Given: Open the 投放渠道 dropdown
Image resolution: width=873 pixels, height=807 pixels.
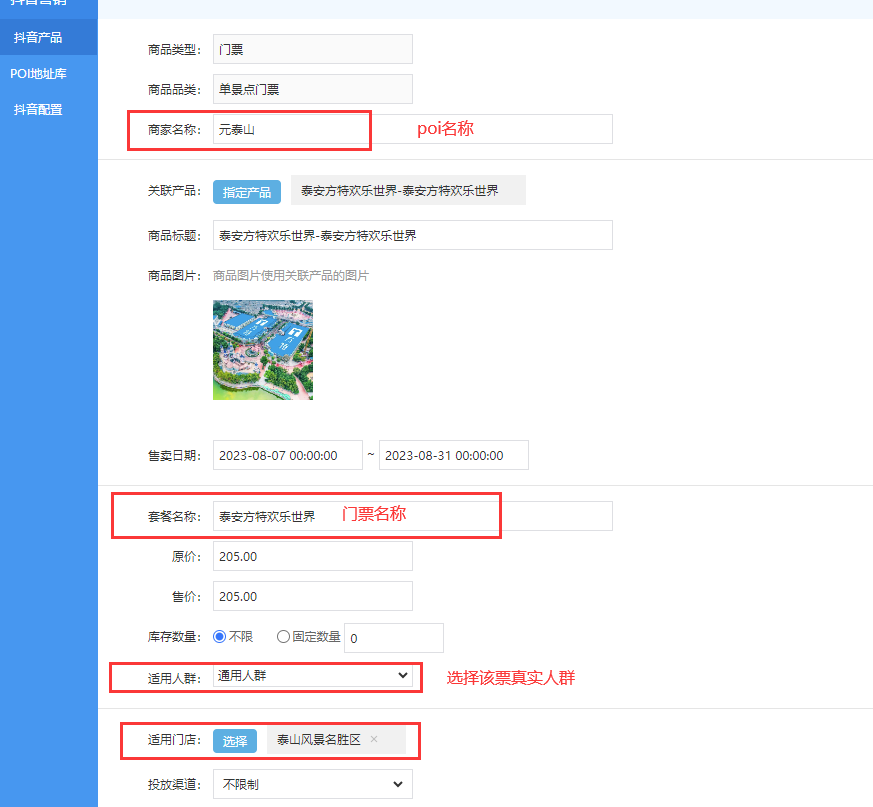Looking at the screenshot, I should 312,784.
